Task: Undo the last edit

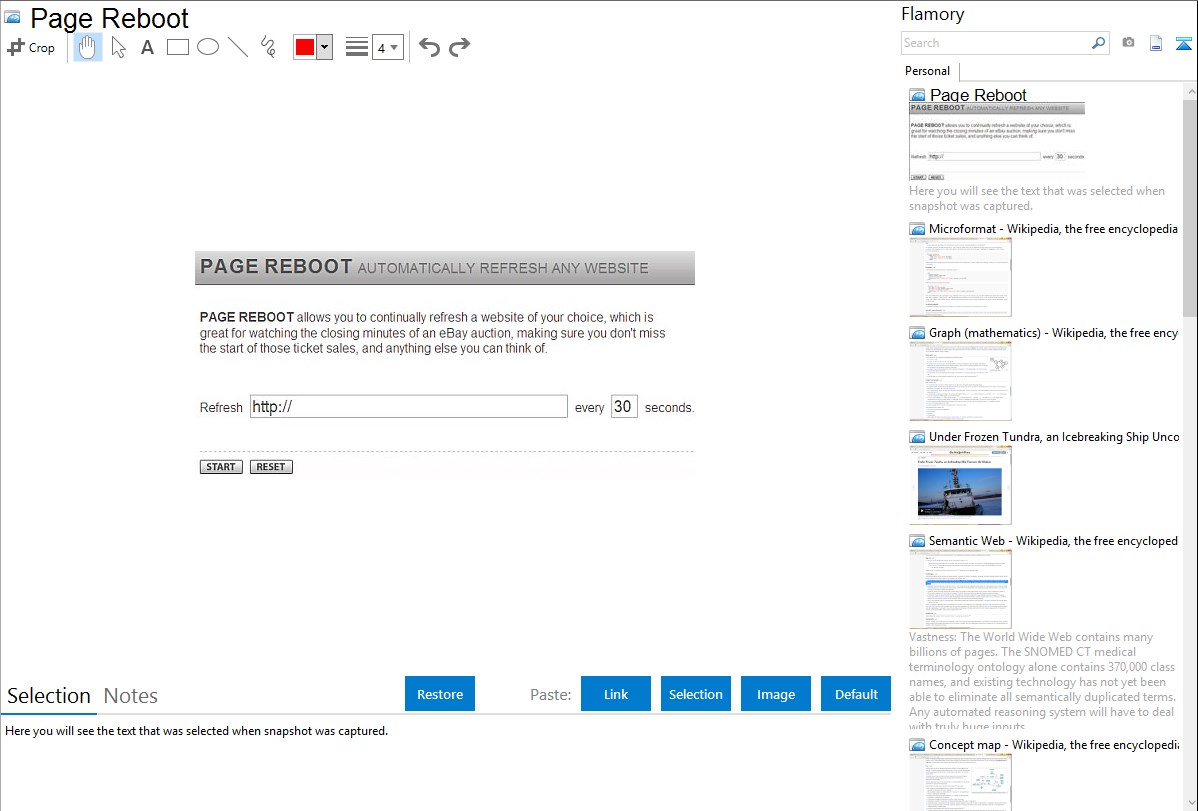Action: 429,47
